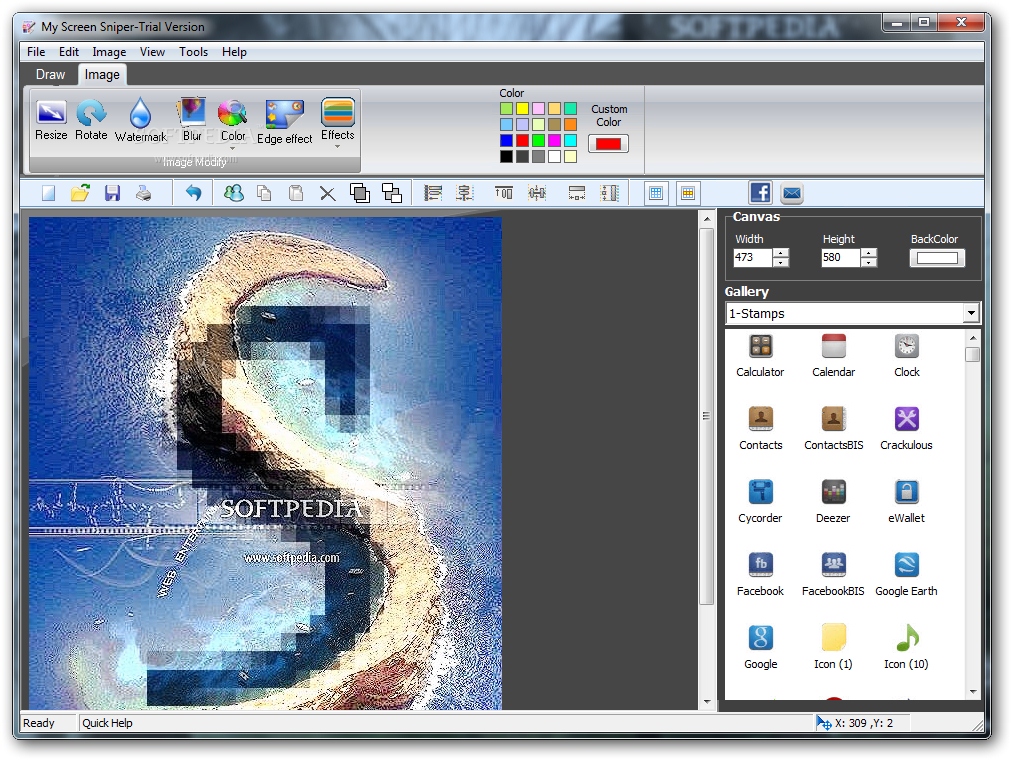Share the image to Facebook
The image size is (1012, 760).
coord(760,192)
